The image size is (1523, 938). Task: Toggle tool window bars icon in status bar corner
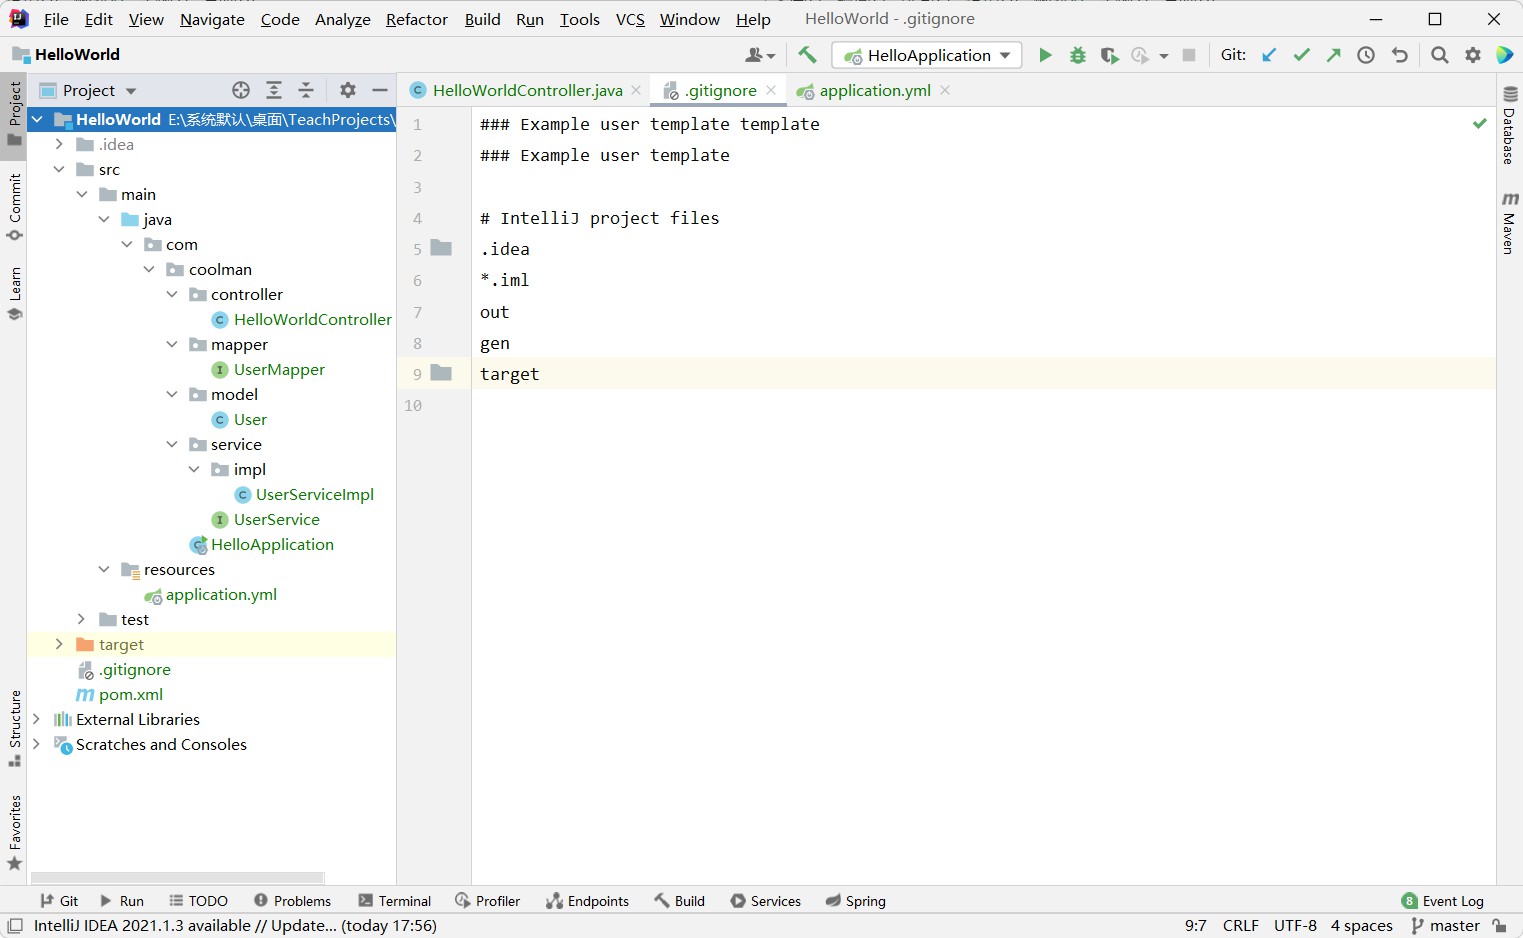(x=15, y=926)
